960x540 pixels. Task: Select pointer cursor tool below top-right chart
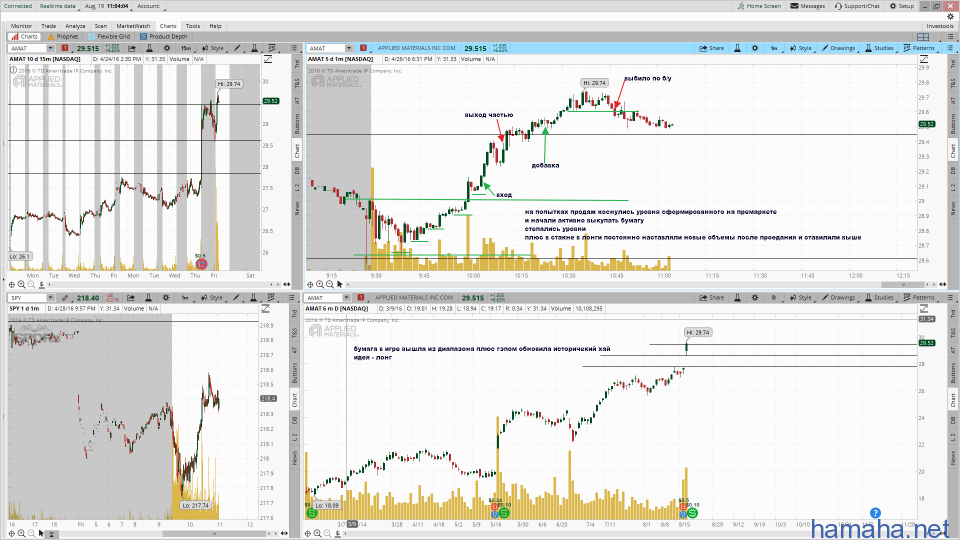tap(340, 284)
